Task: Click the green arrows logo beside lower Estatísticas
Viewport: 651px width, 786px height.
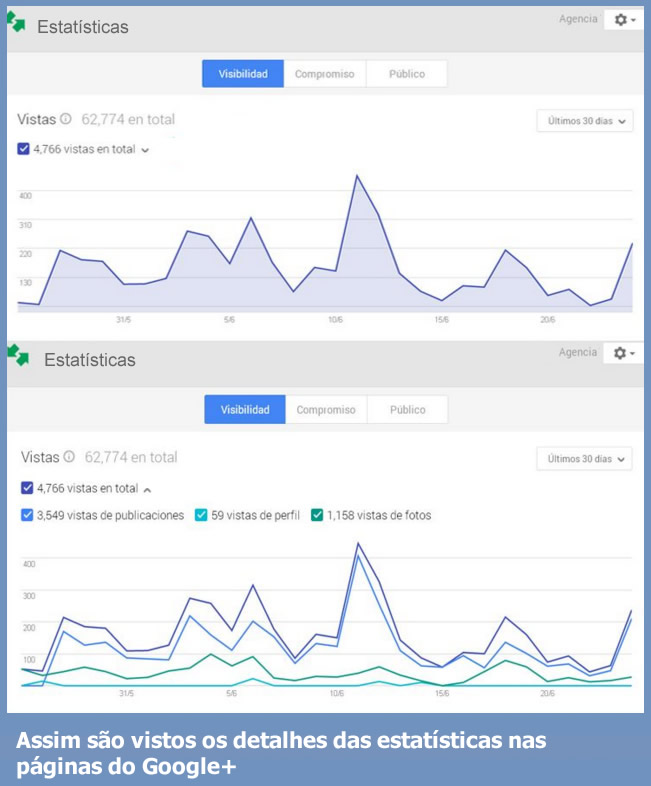Action: tap(18, 355)
